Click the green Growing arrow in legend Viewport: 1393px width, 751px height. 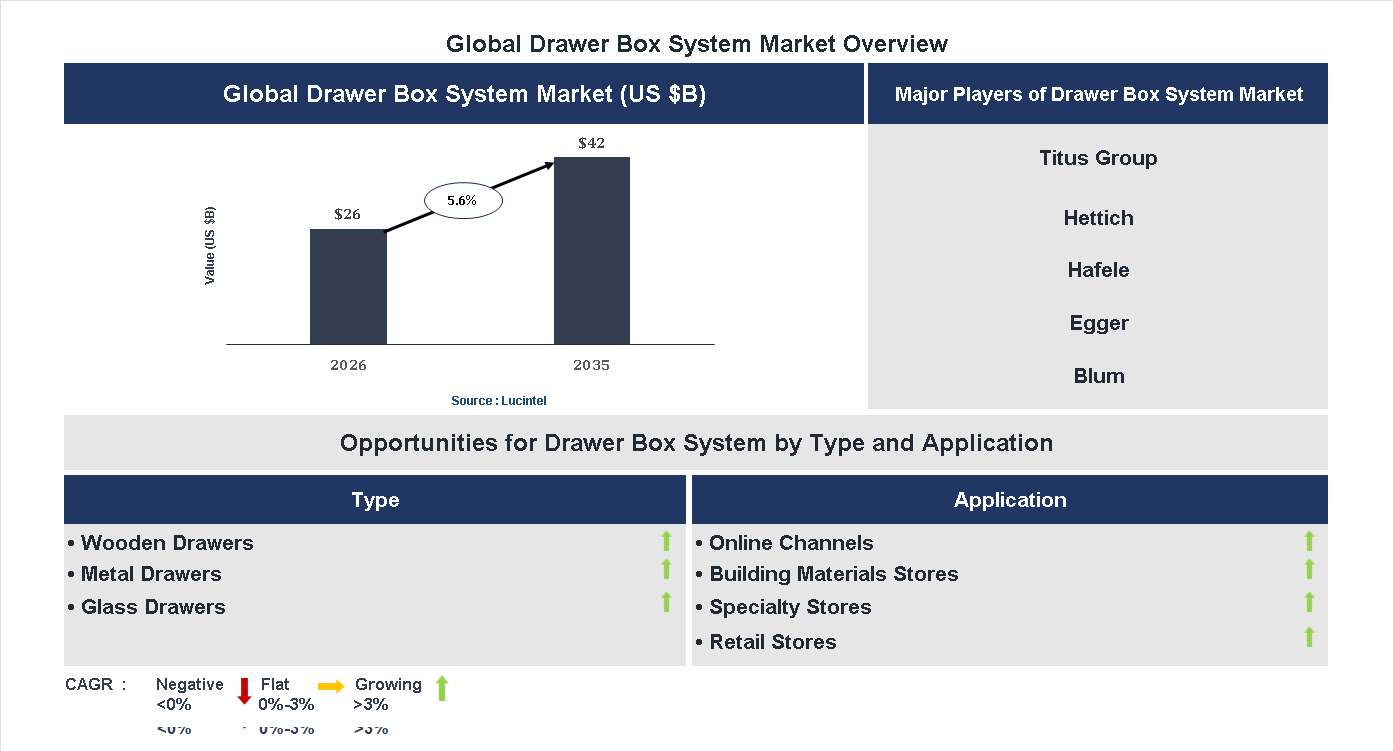click(x=441, y=690)
